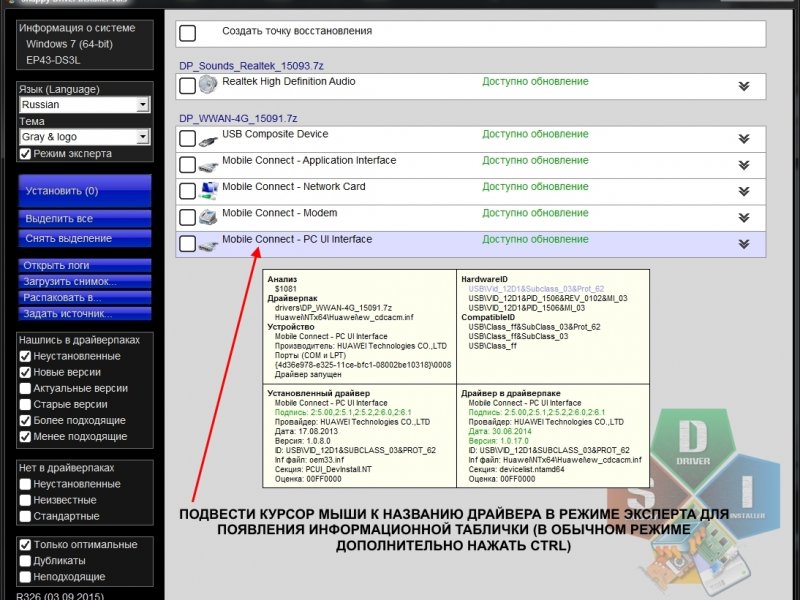Click the DP_Sounds_Realtek_15093.7z driverpack heading
This screenshot has height=600, width=800.
click(251, 66)
